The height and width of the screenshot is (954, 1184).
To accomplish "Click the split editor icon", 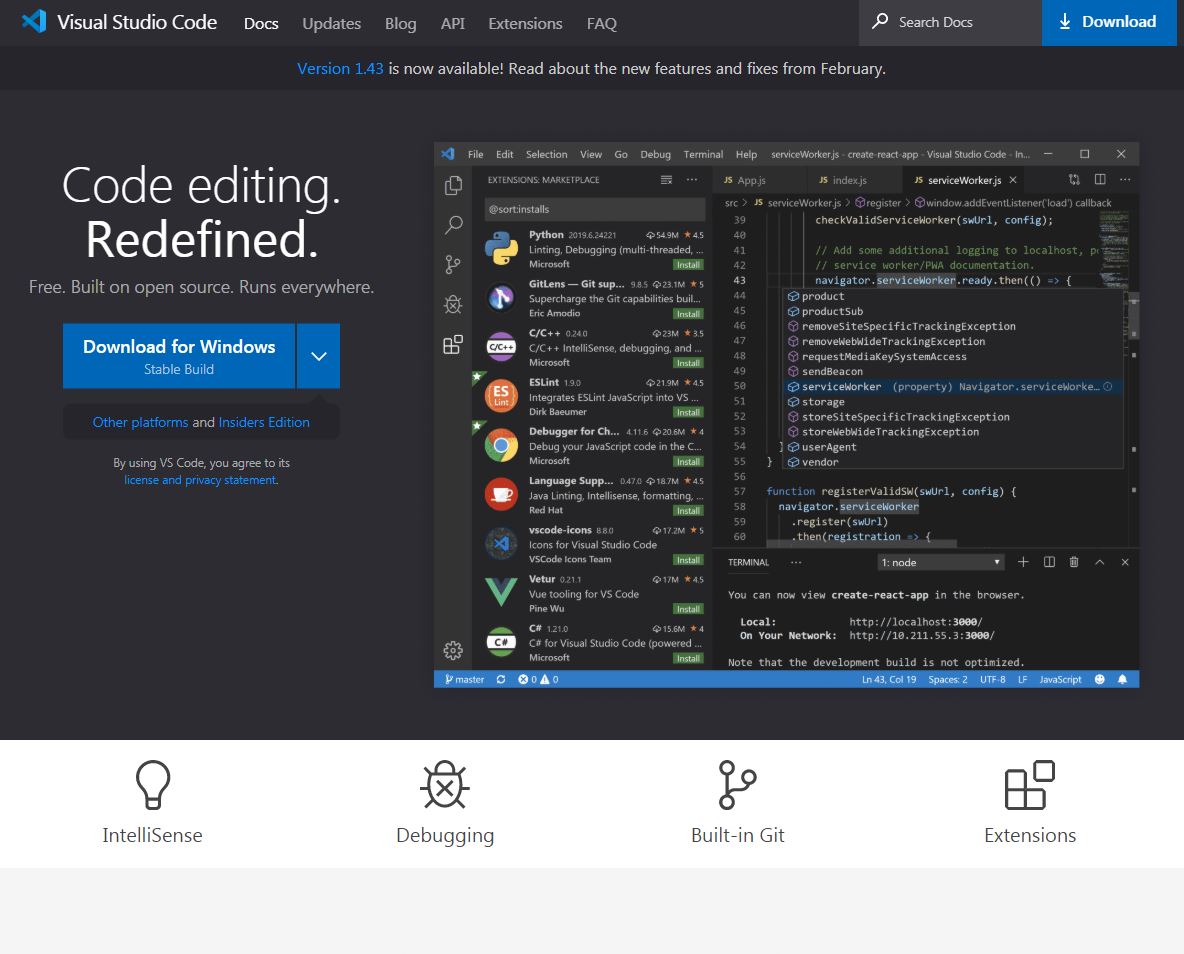I will point(1100,180).
